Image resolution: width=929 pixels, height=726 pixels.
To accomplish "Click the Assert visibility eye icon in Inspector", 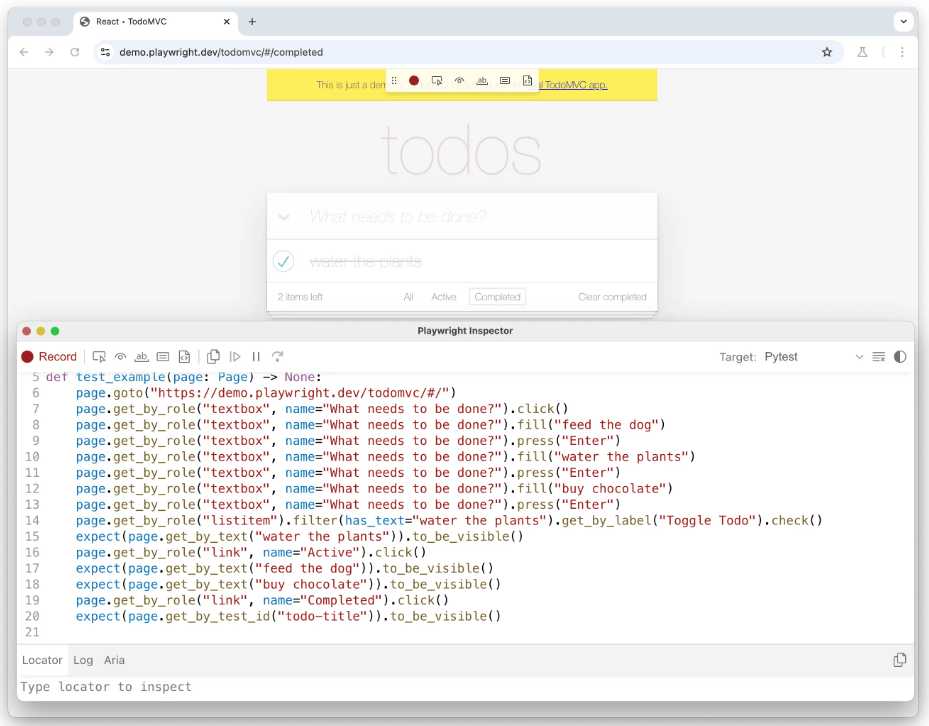I will (x=120, y=356).
